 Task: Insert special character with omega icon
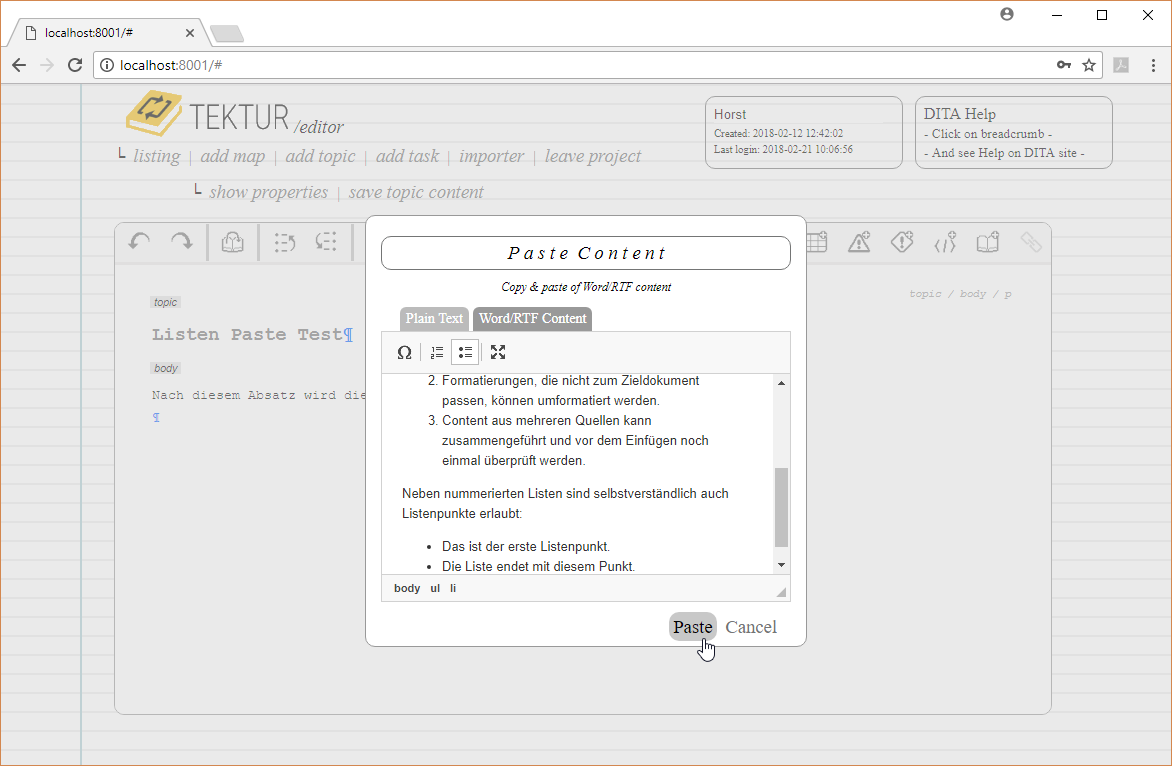tap(404, 352)
